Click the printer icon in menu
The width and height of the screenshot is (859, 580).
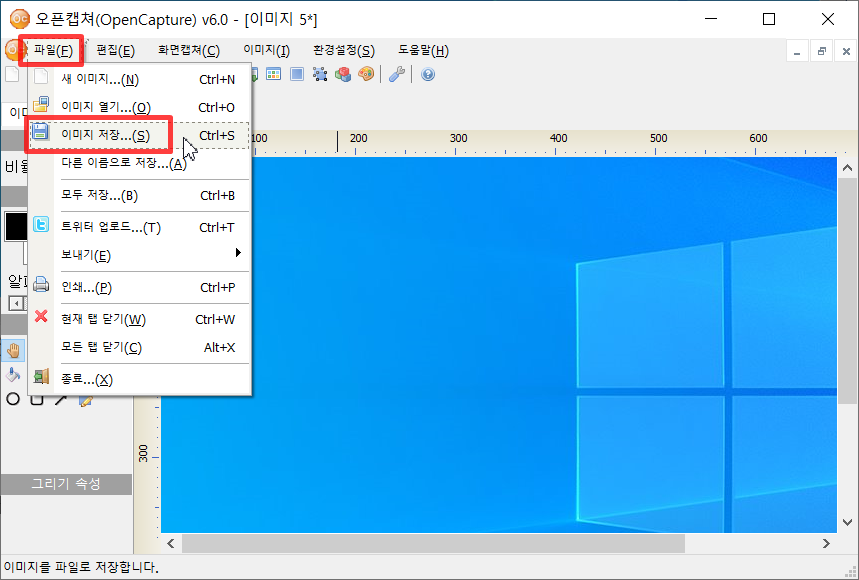pyautogui.click(x=41, y=284)
